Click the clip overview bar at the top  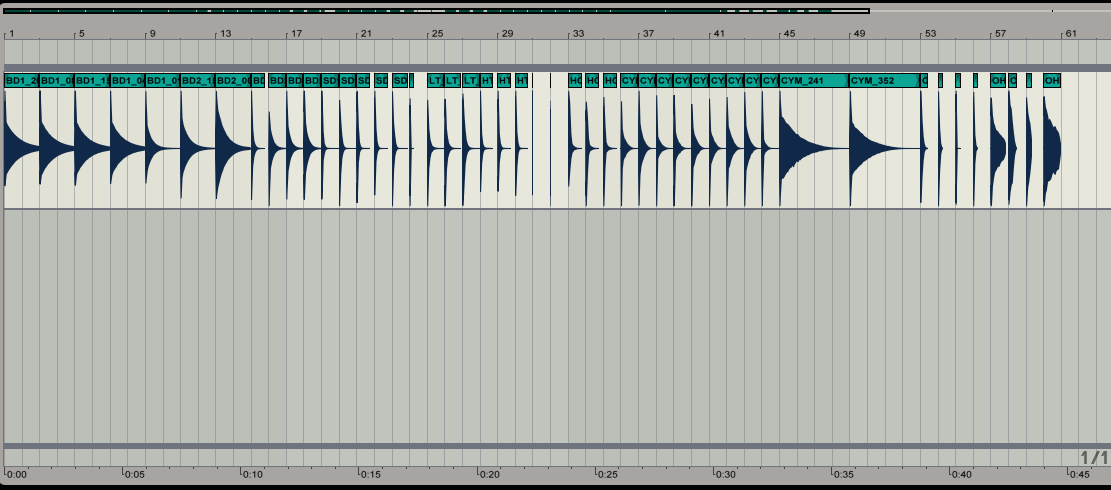pos(436,11)
